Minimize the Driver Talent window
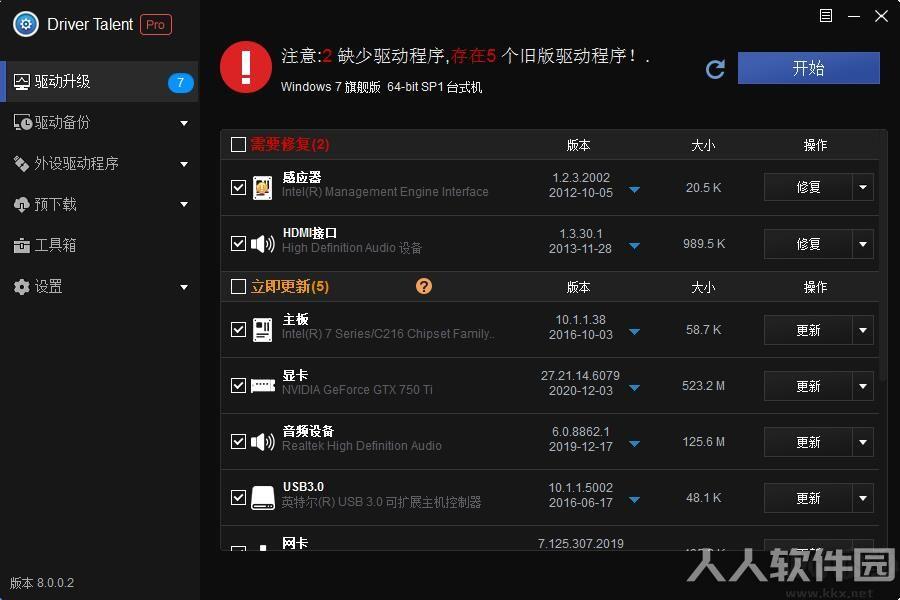 pyautogui.click(x=854, y=16)
